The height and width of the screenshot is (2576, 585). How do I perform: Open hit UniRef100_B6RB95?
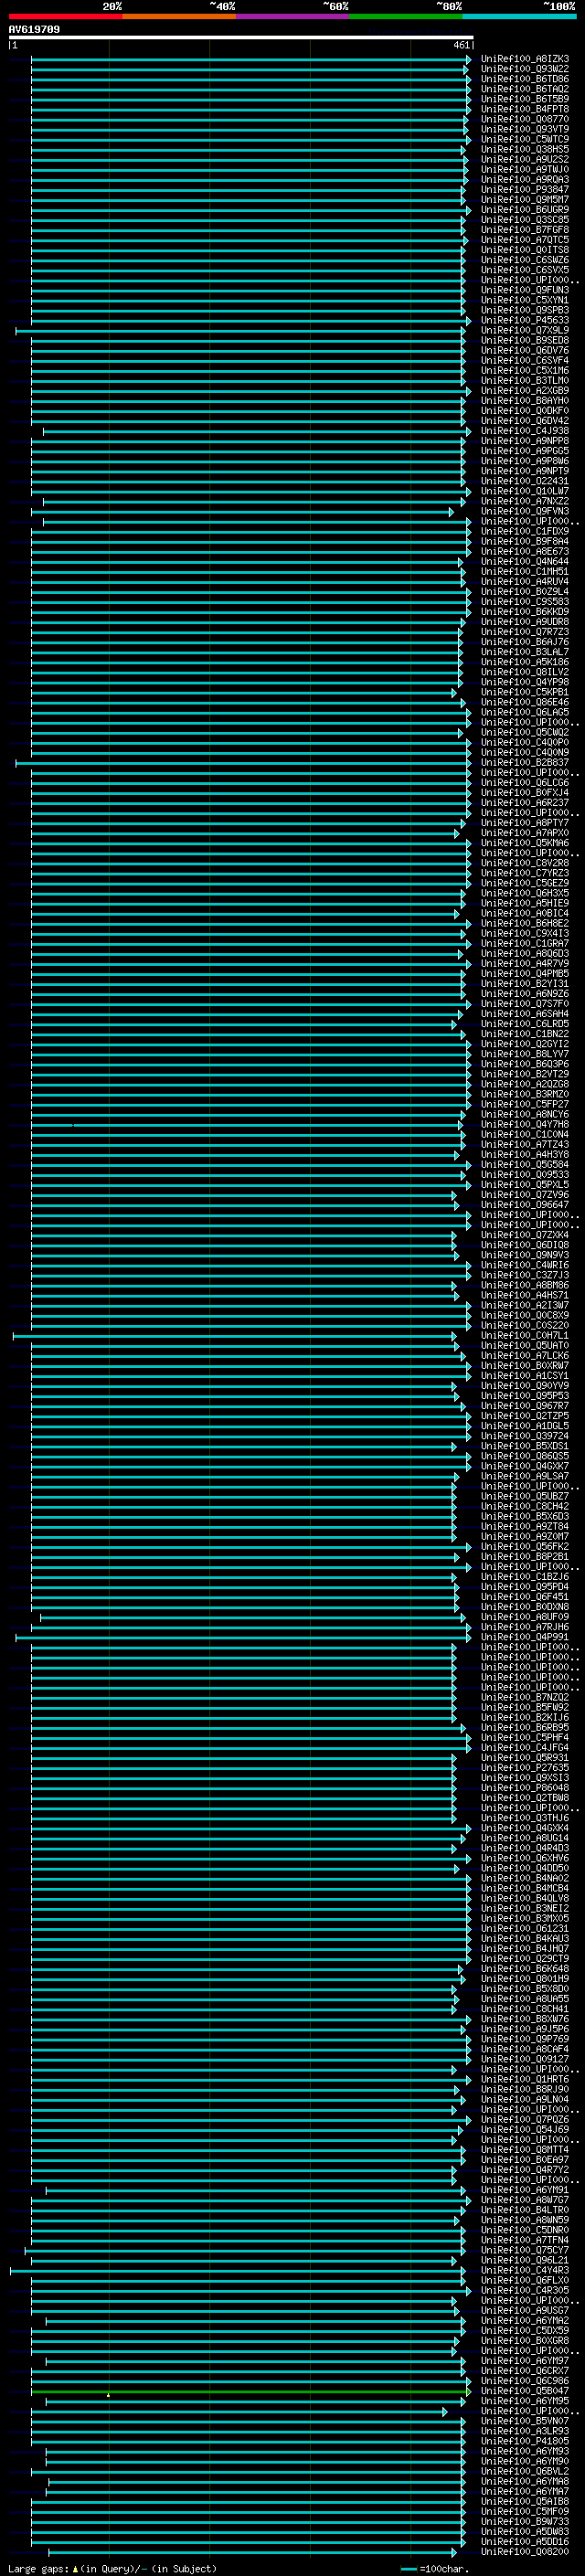[524, 1727]
